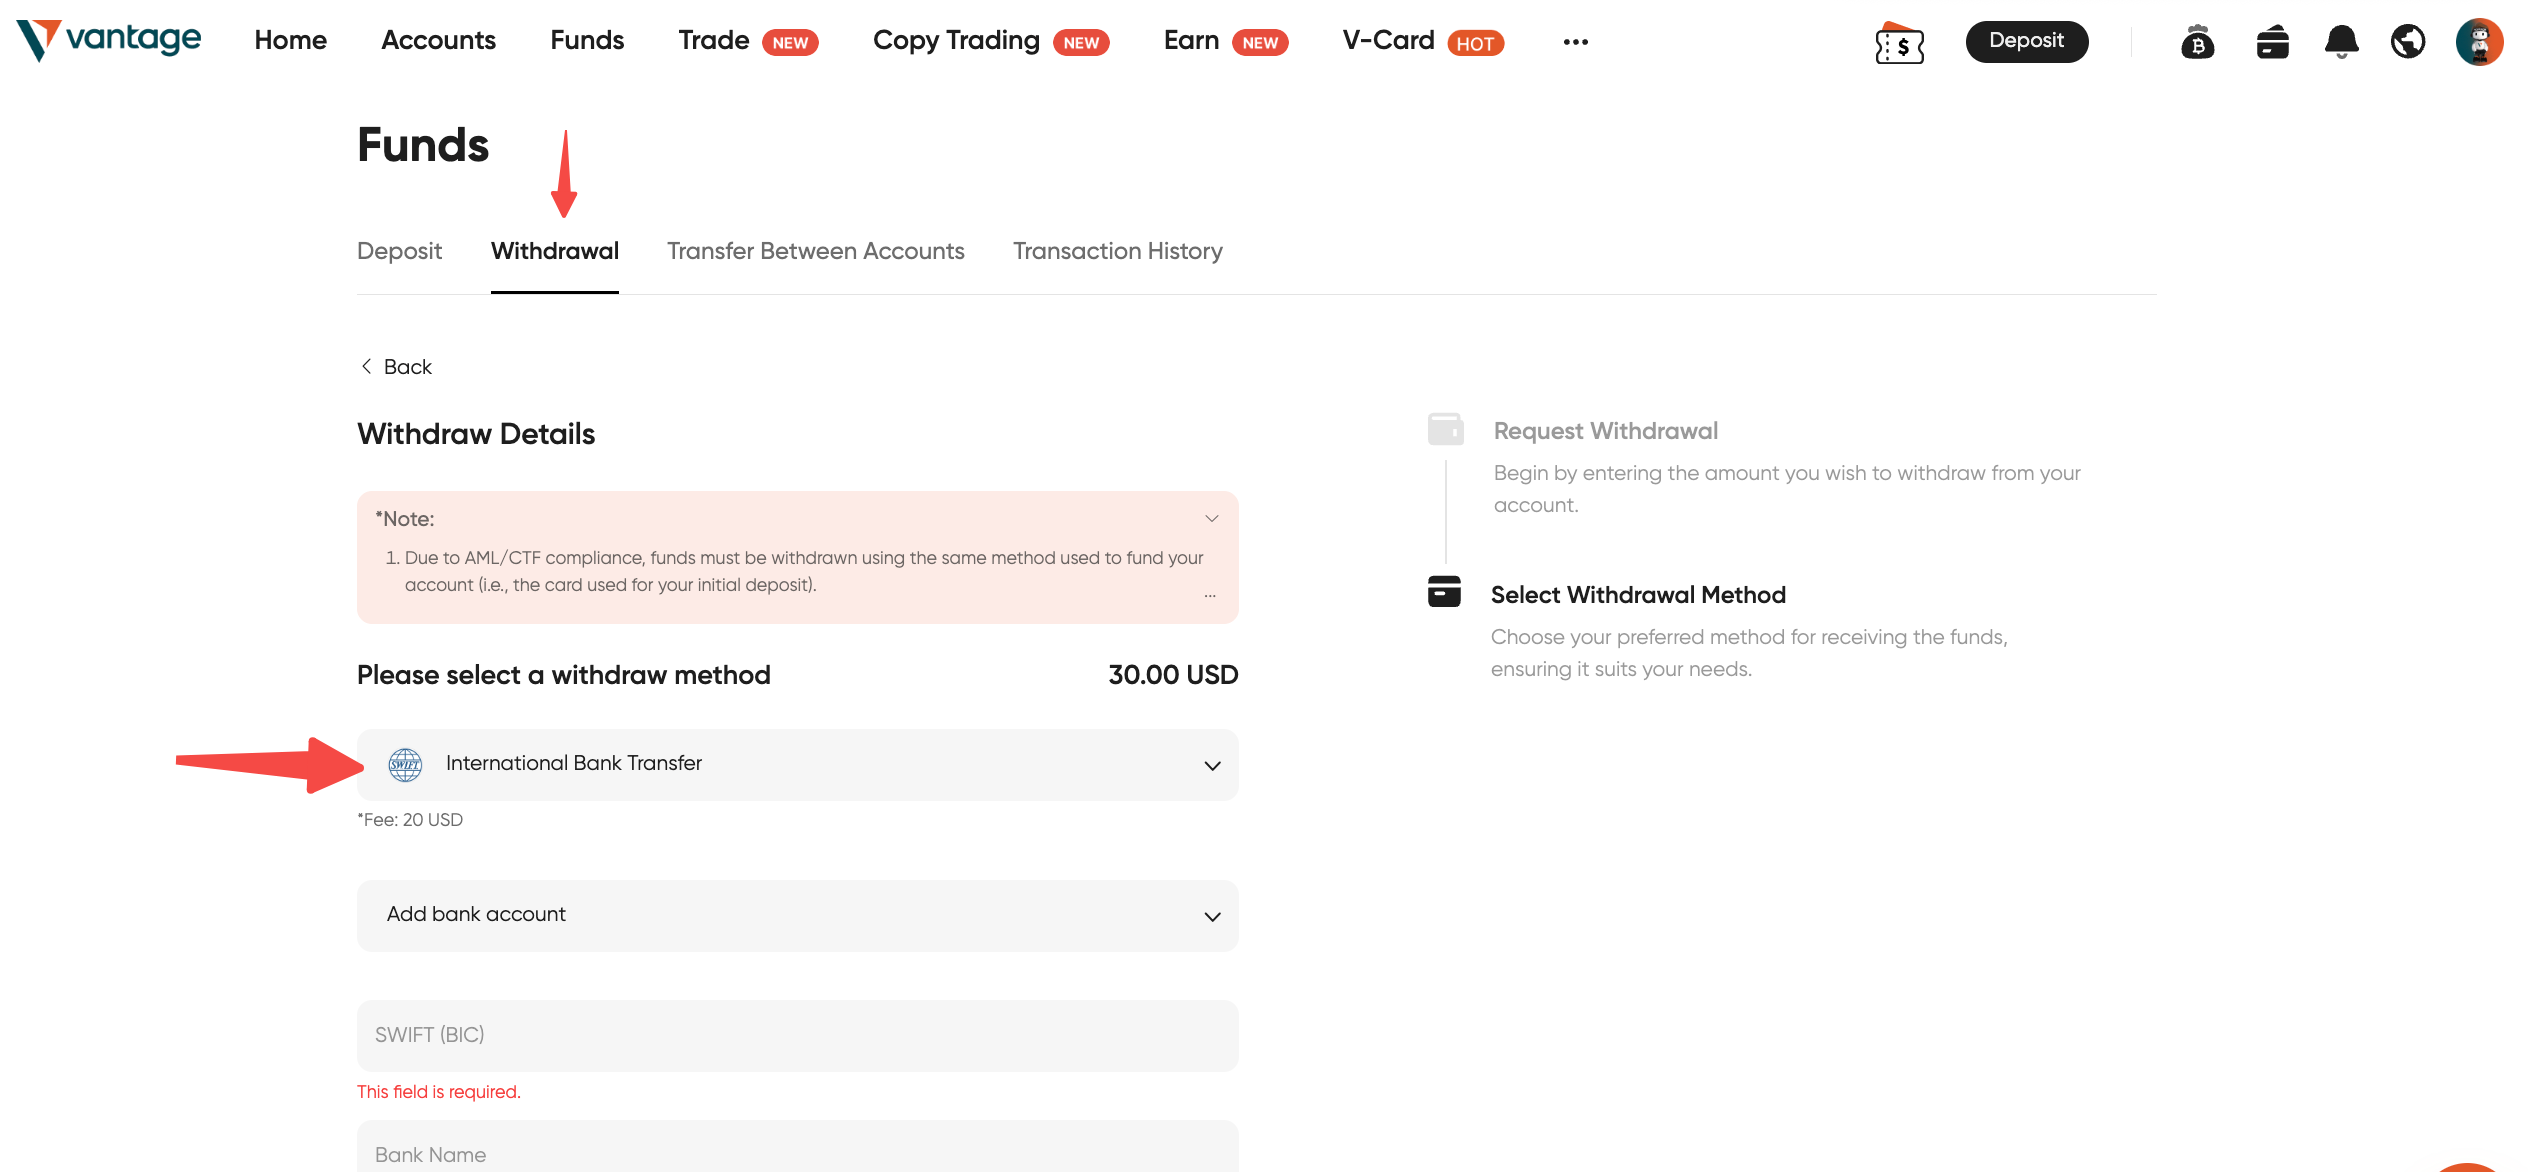Click the Select Withdrawal Method card icon

pos(1444,592)
